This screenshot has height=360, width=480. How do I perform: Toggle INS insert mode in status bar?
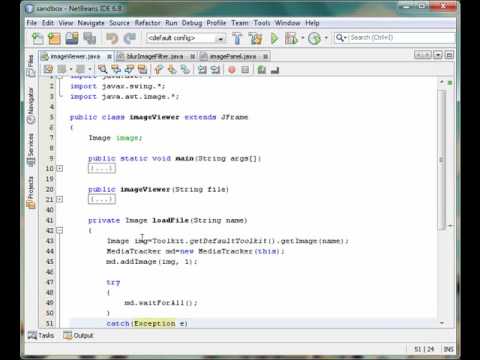448,349
